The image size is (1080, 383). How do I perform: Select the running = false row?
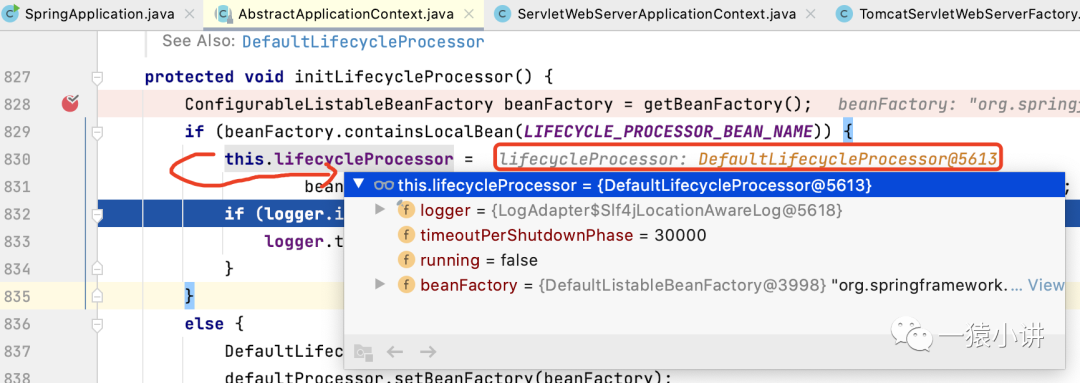704,260
